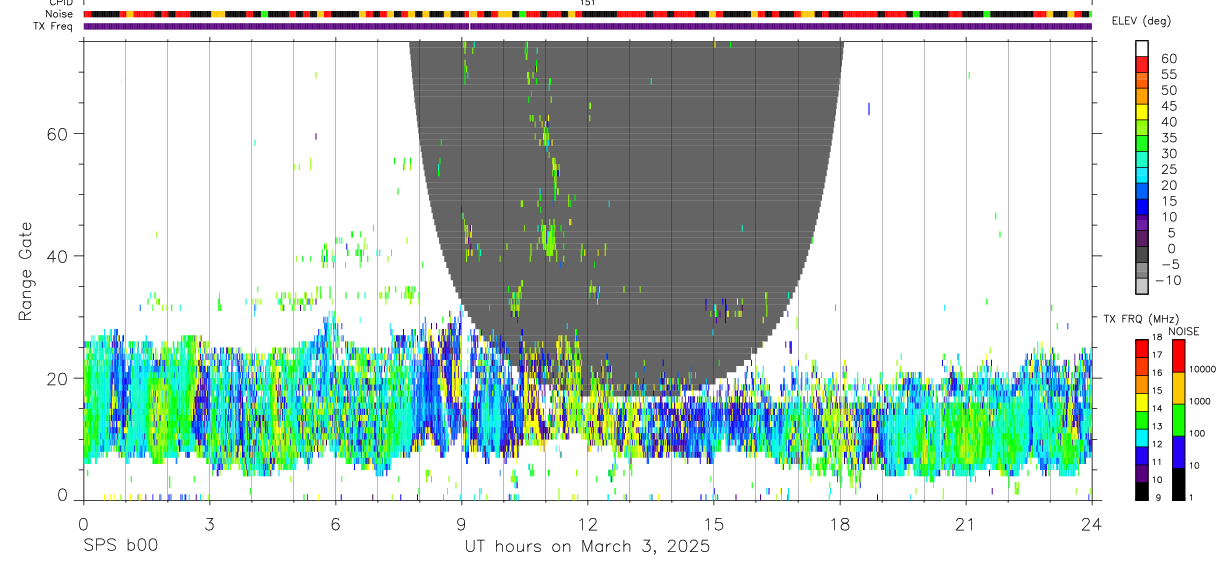Click the green NOISE swatch between 100 and 1000

(x=1179, y=419)
